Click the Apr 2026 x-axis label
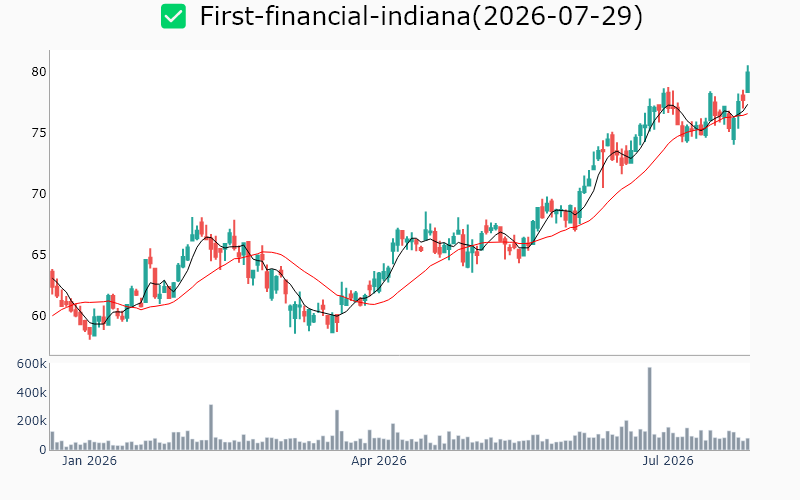The height and width of the screenshot is (500, 800). [x=379, y=461]
